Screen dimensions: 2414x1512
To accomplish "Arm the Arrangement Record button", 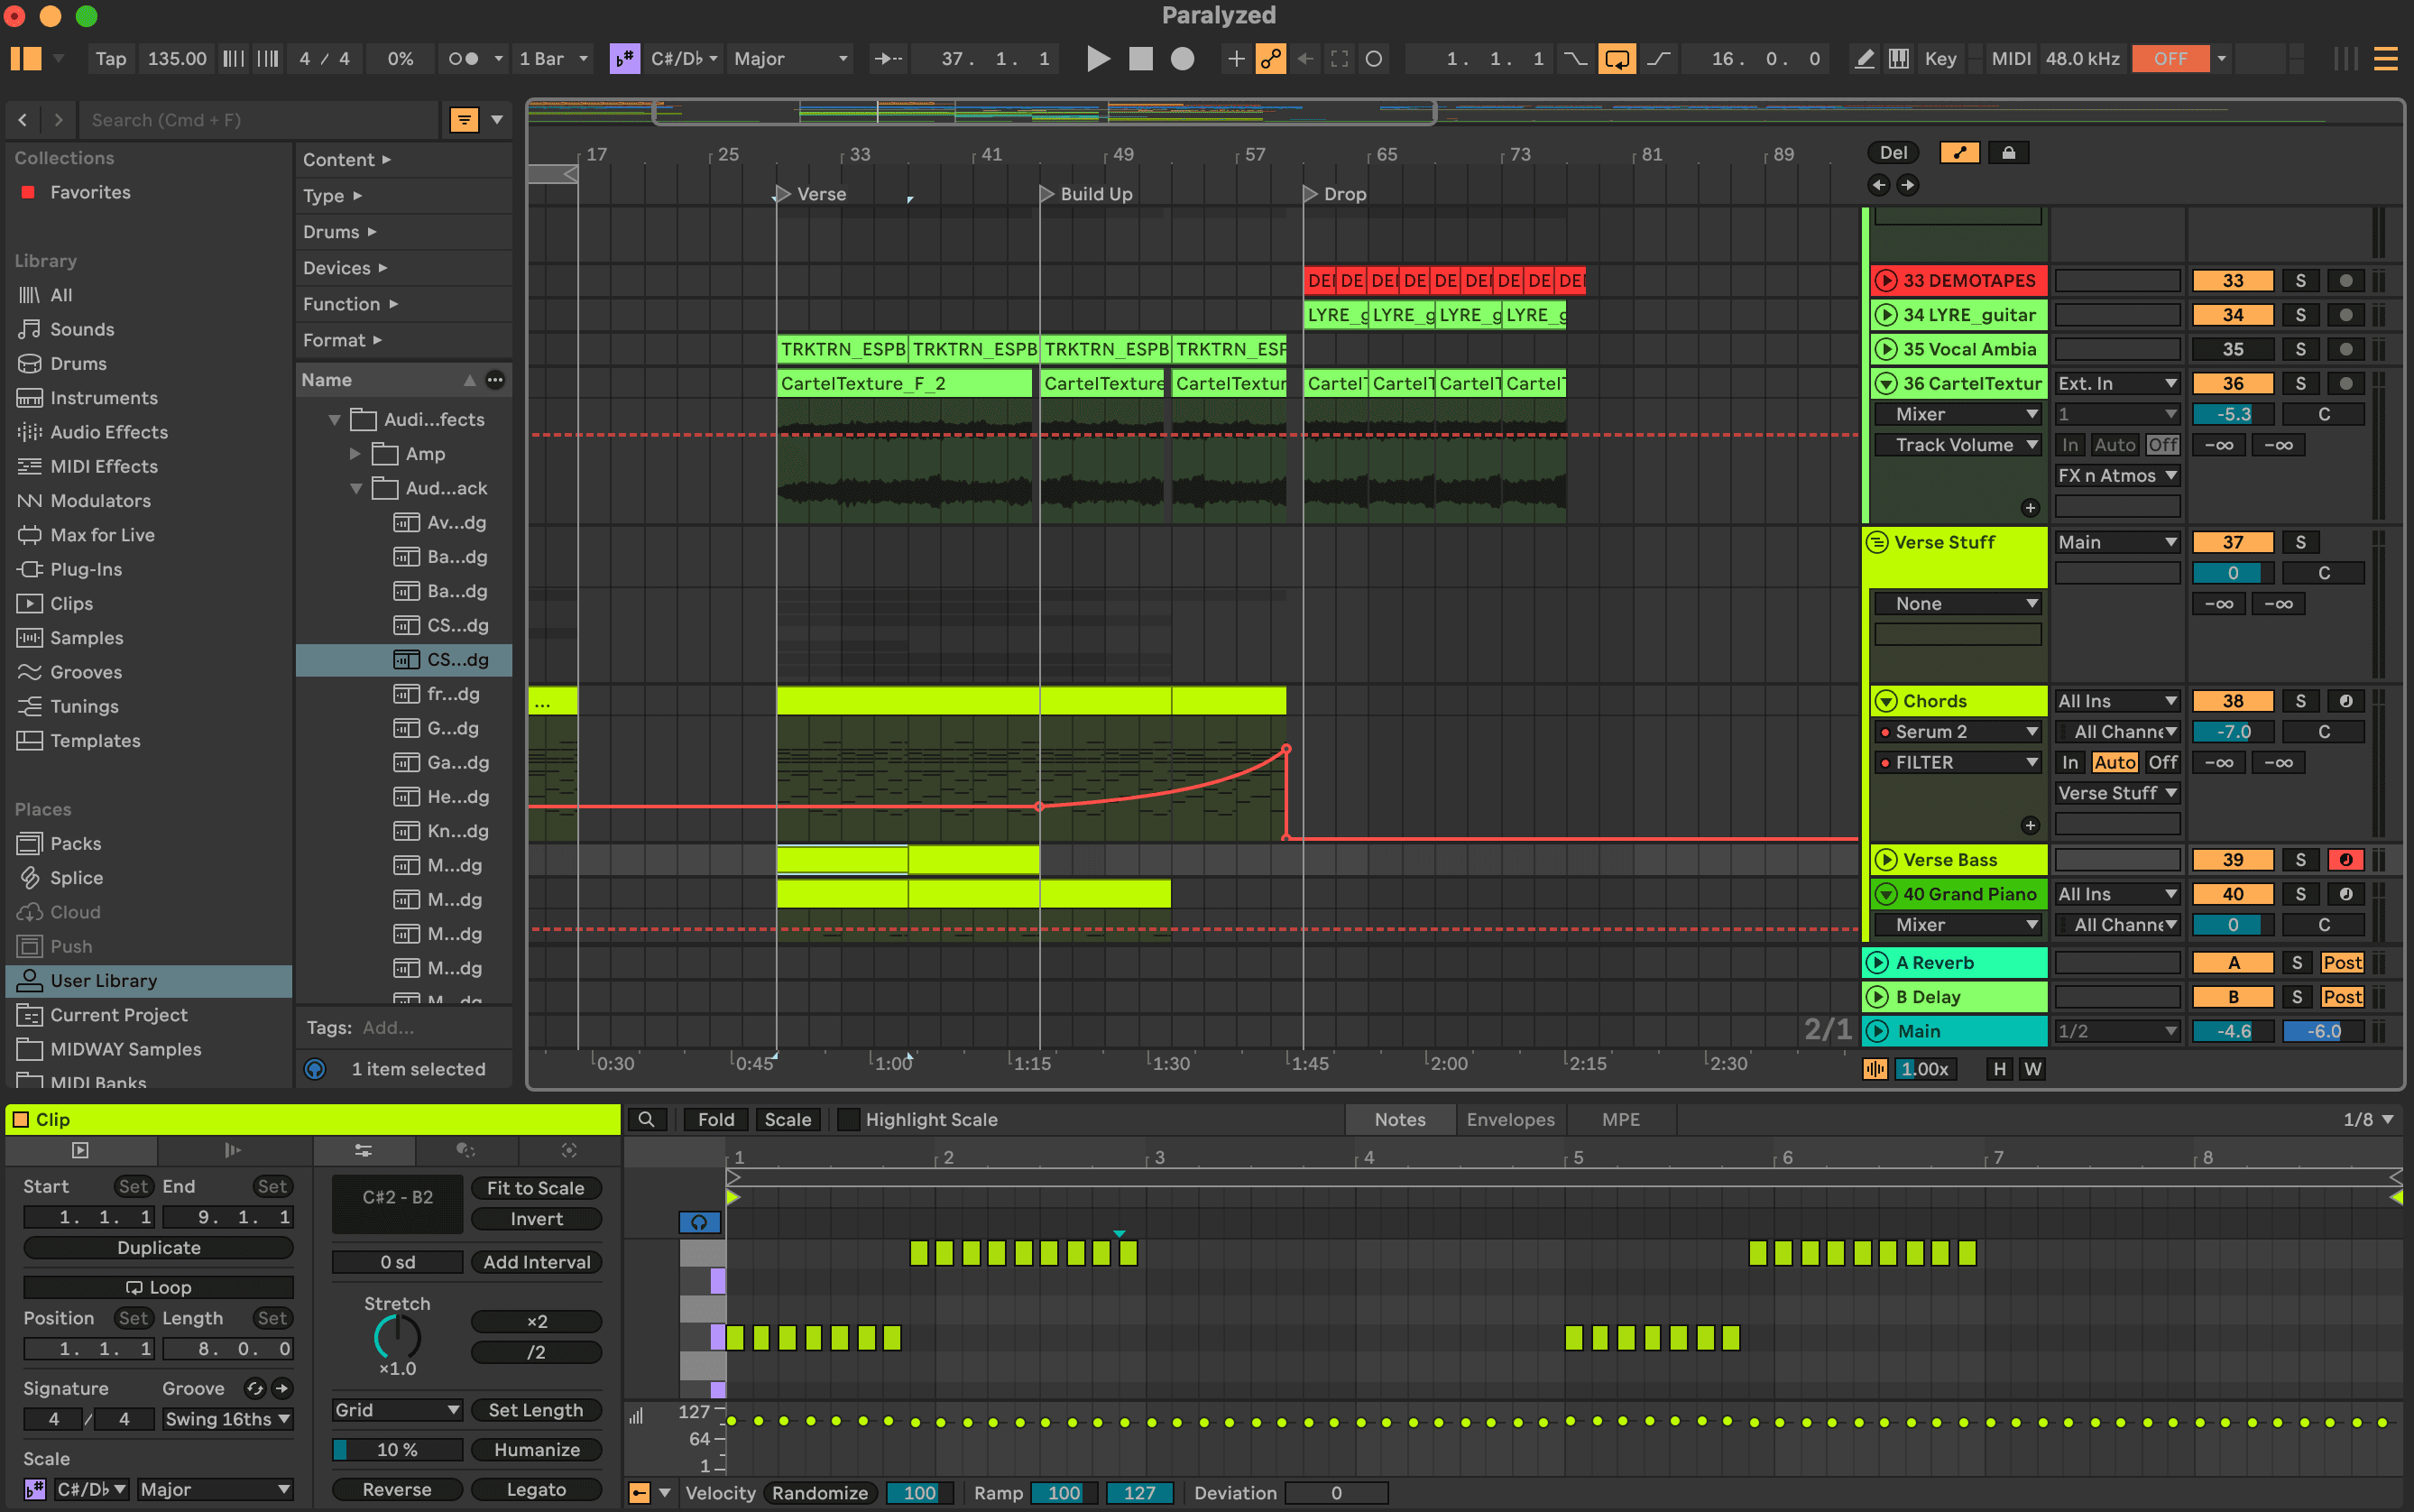I will (x=1182, y=58).
